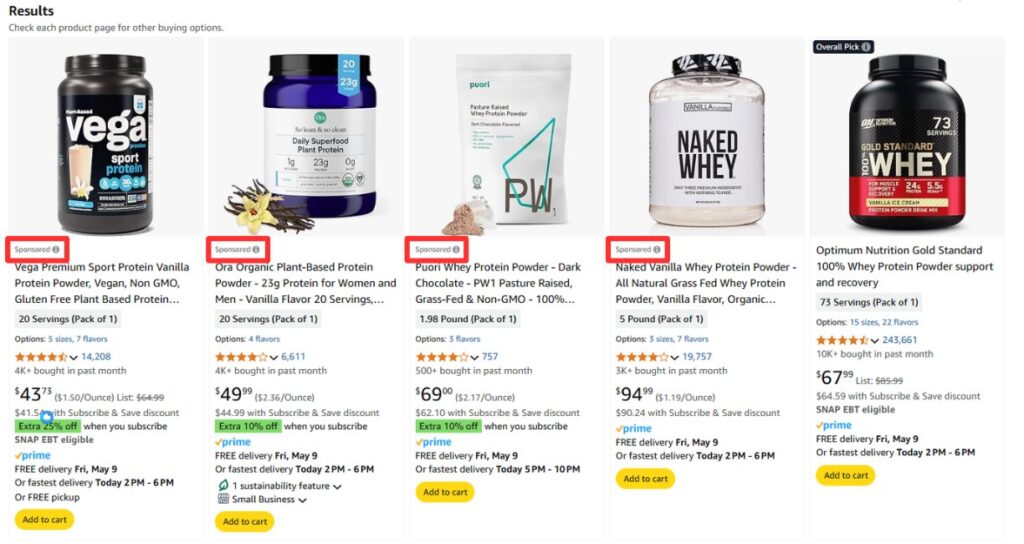
Task: Add Optimum Nutrition Gold Standard to cart
Action: 846,475
